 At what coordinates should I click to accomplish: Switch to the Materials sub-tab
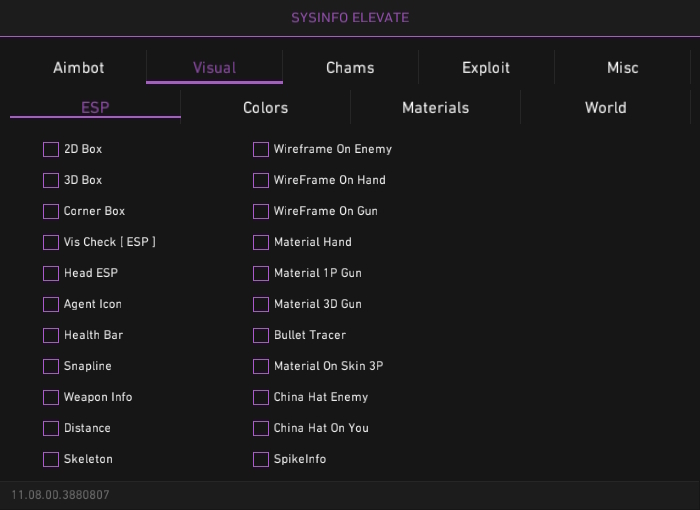pos(435,108)
